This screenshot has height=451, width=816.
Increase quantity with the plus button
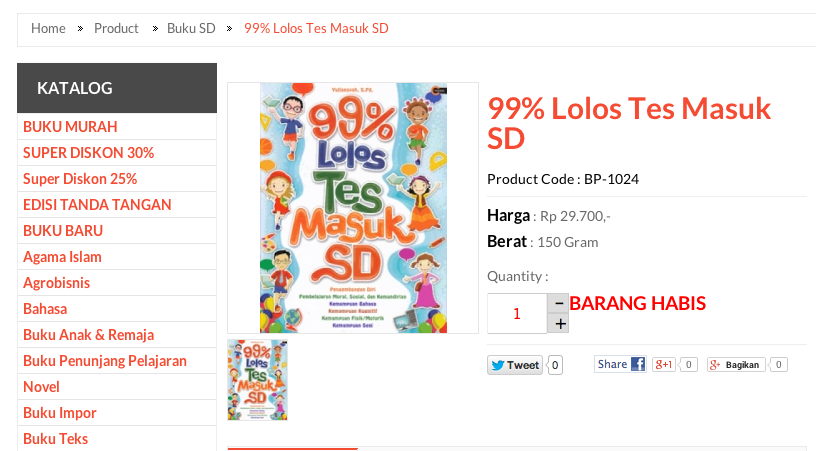pos(560,324)
